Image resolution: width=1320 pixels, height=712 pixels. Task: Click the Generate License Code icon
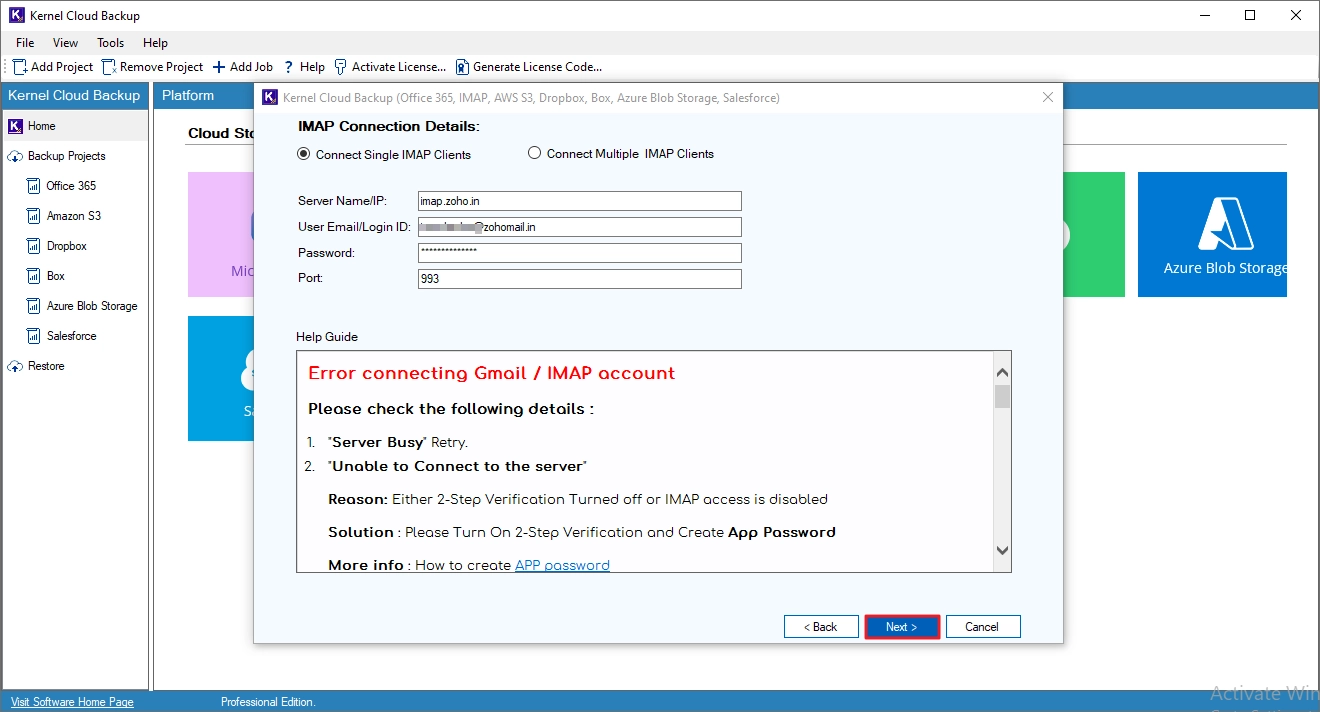coord(462,67)
